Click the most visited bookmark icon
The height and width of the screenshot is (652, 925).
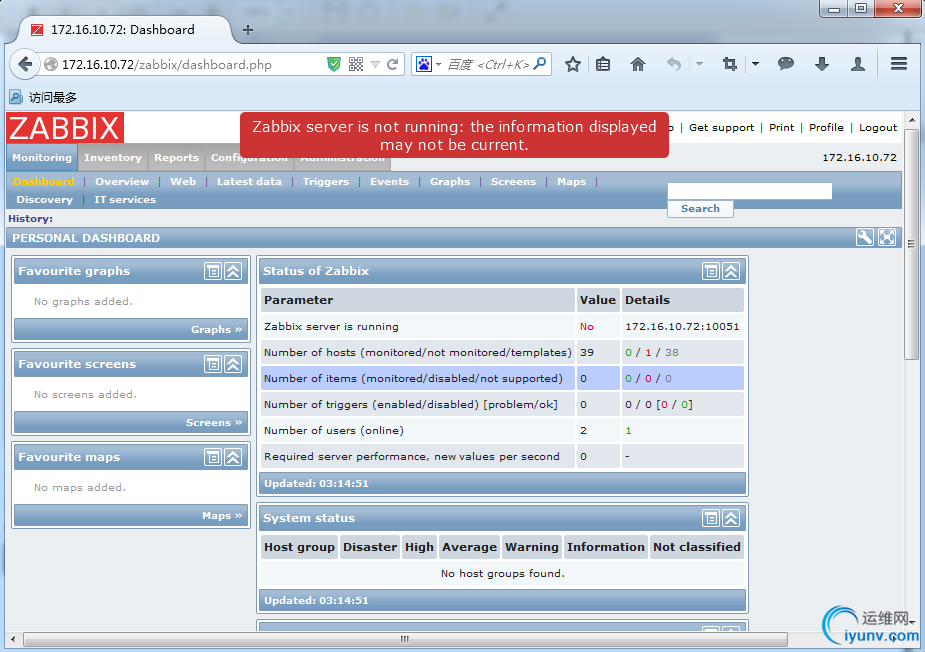click(16, 97)
